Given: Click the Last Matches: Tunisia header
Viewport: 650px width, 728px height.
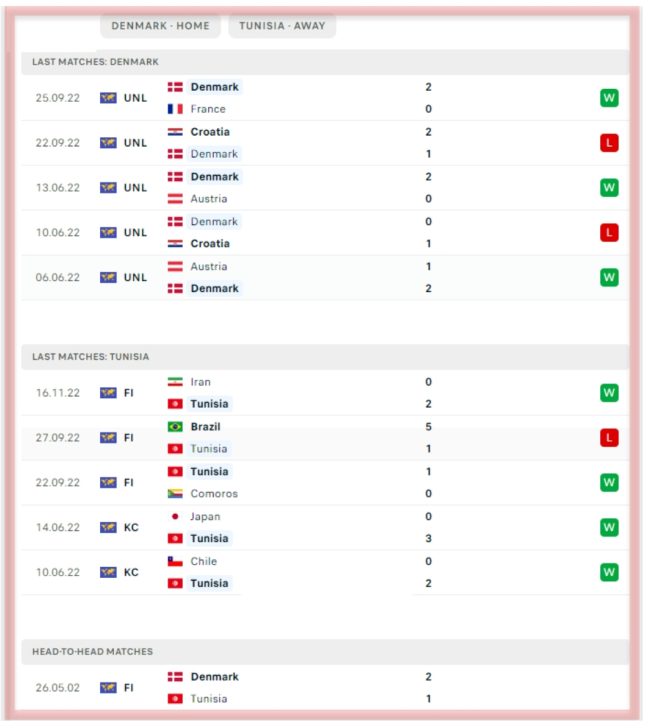Looking at the screenshot, I should (x=91, y=357).
